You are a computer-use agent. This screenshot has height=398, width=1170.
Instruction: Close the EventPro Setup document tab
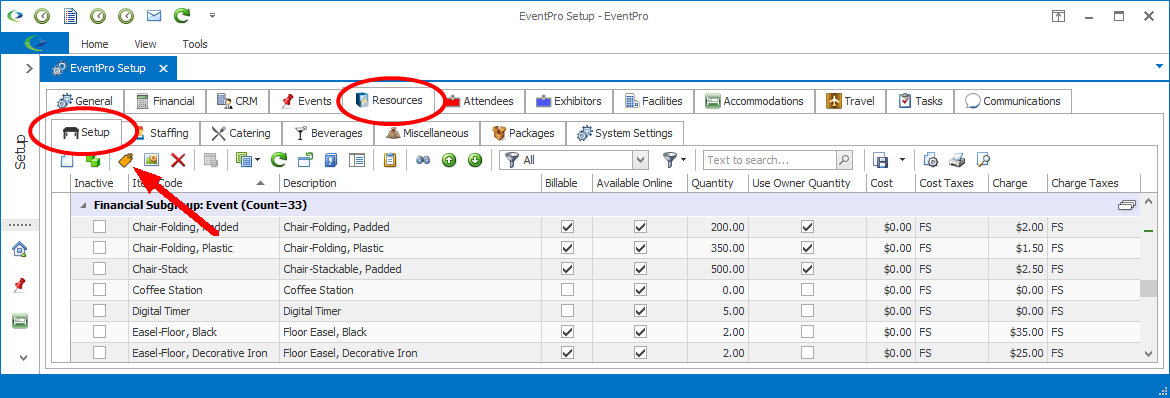163,68
